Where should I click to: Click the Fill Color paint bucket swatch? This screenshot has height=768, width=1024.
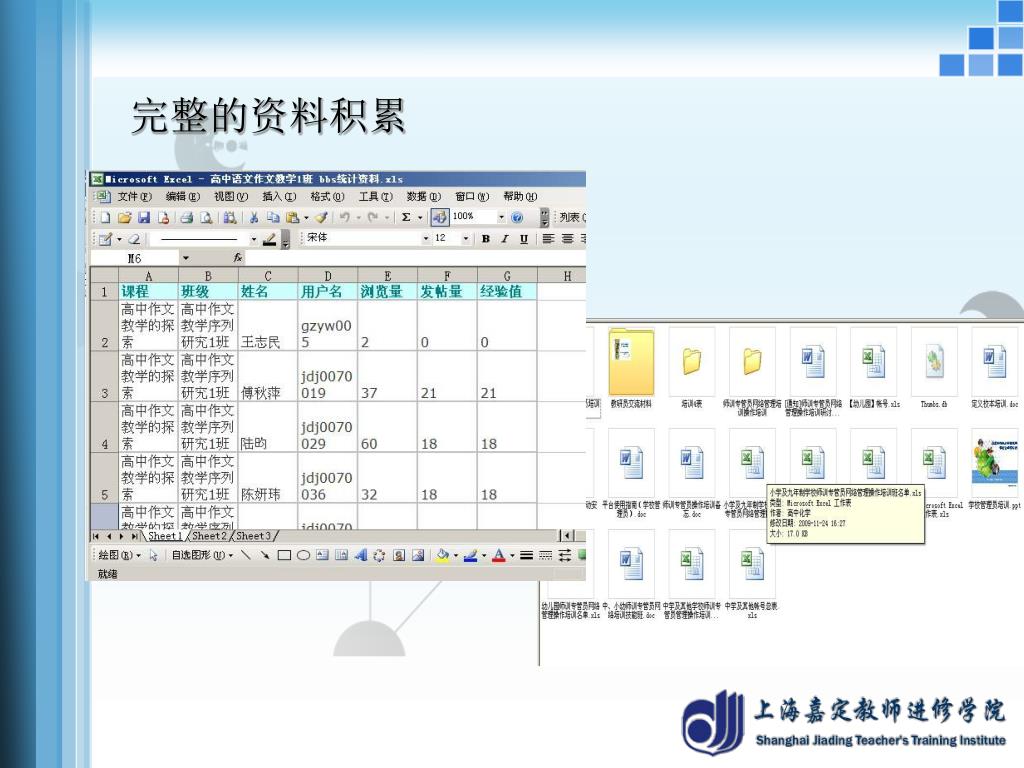coord(442,555)
